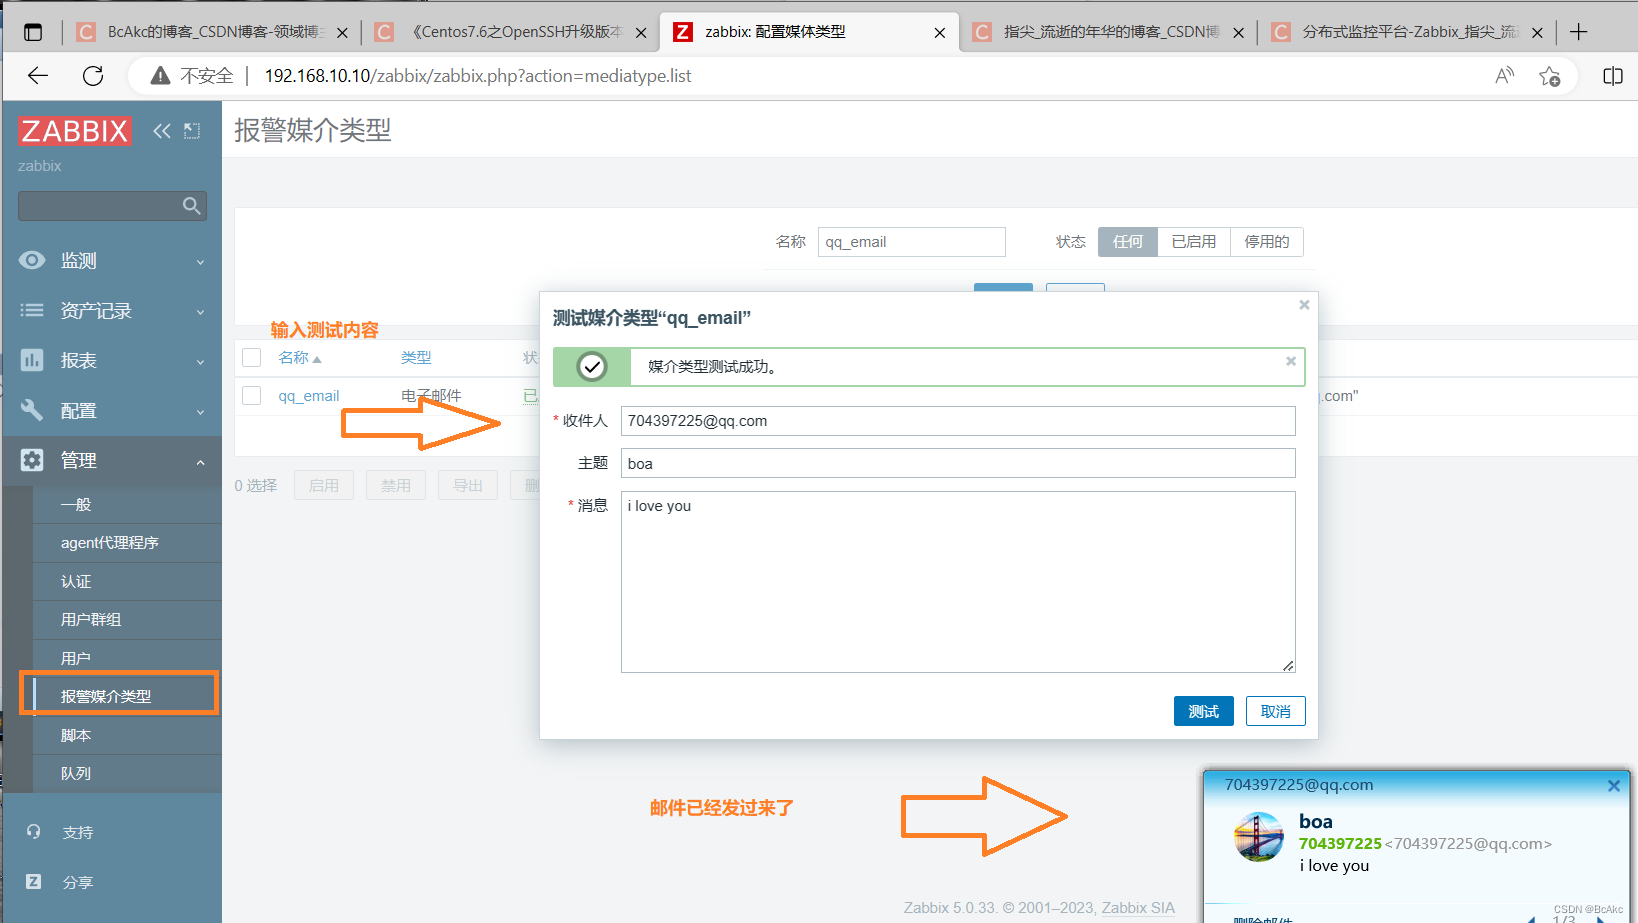Add page to favorites star icon
Image resolution: width=1638 pixels, height=923 pixels.
coord(1550,76)
